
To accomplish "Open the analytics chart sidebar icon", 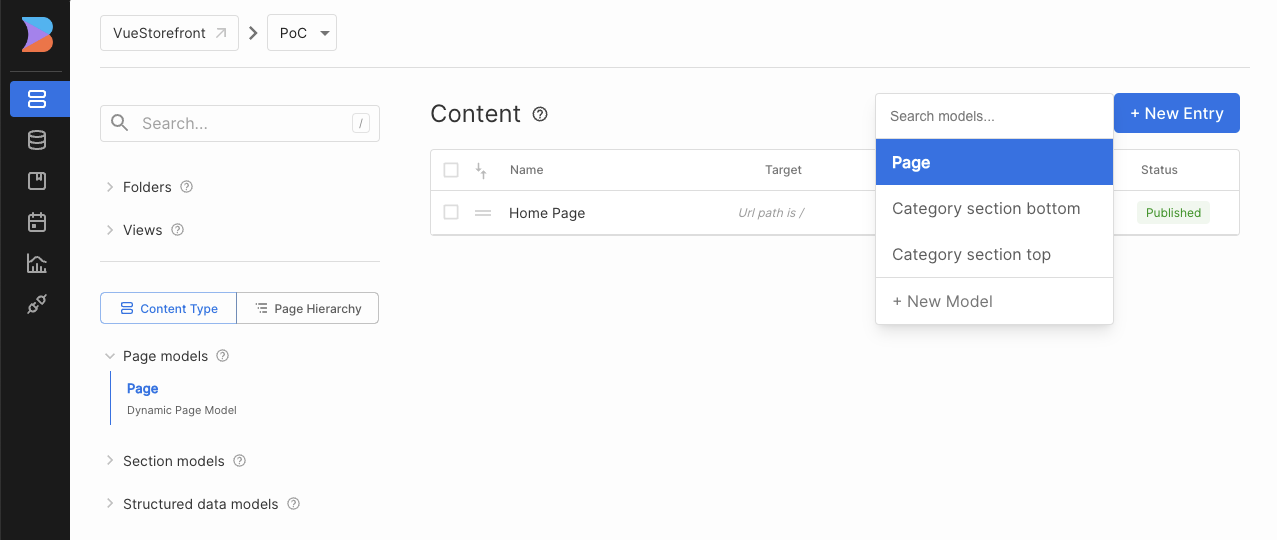I will (37, 264).
